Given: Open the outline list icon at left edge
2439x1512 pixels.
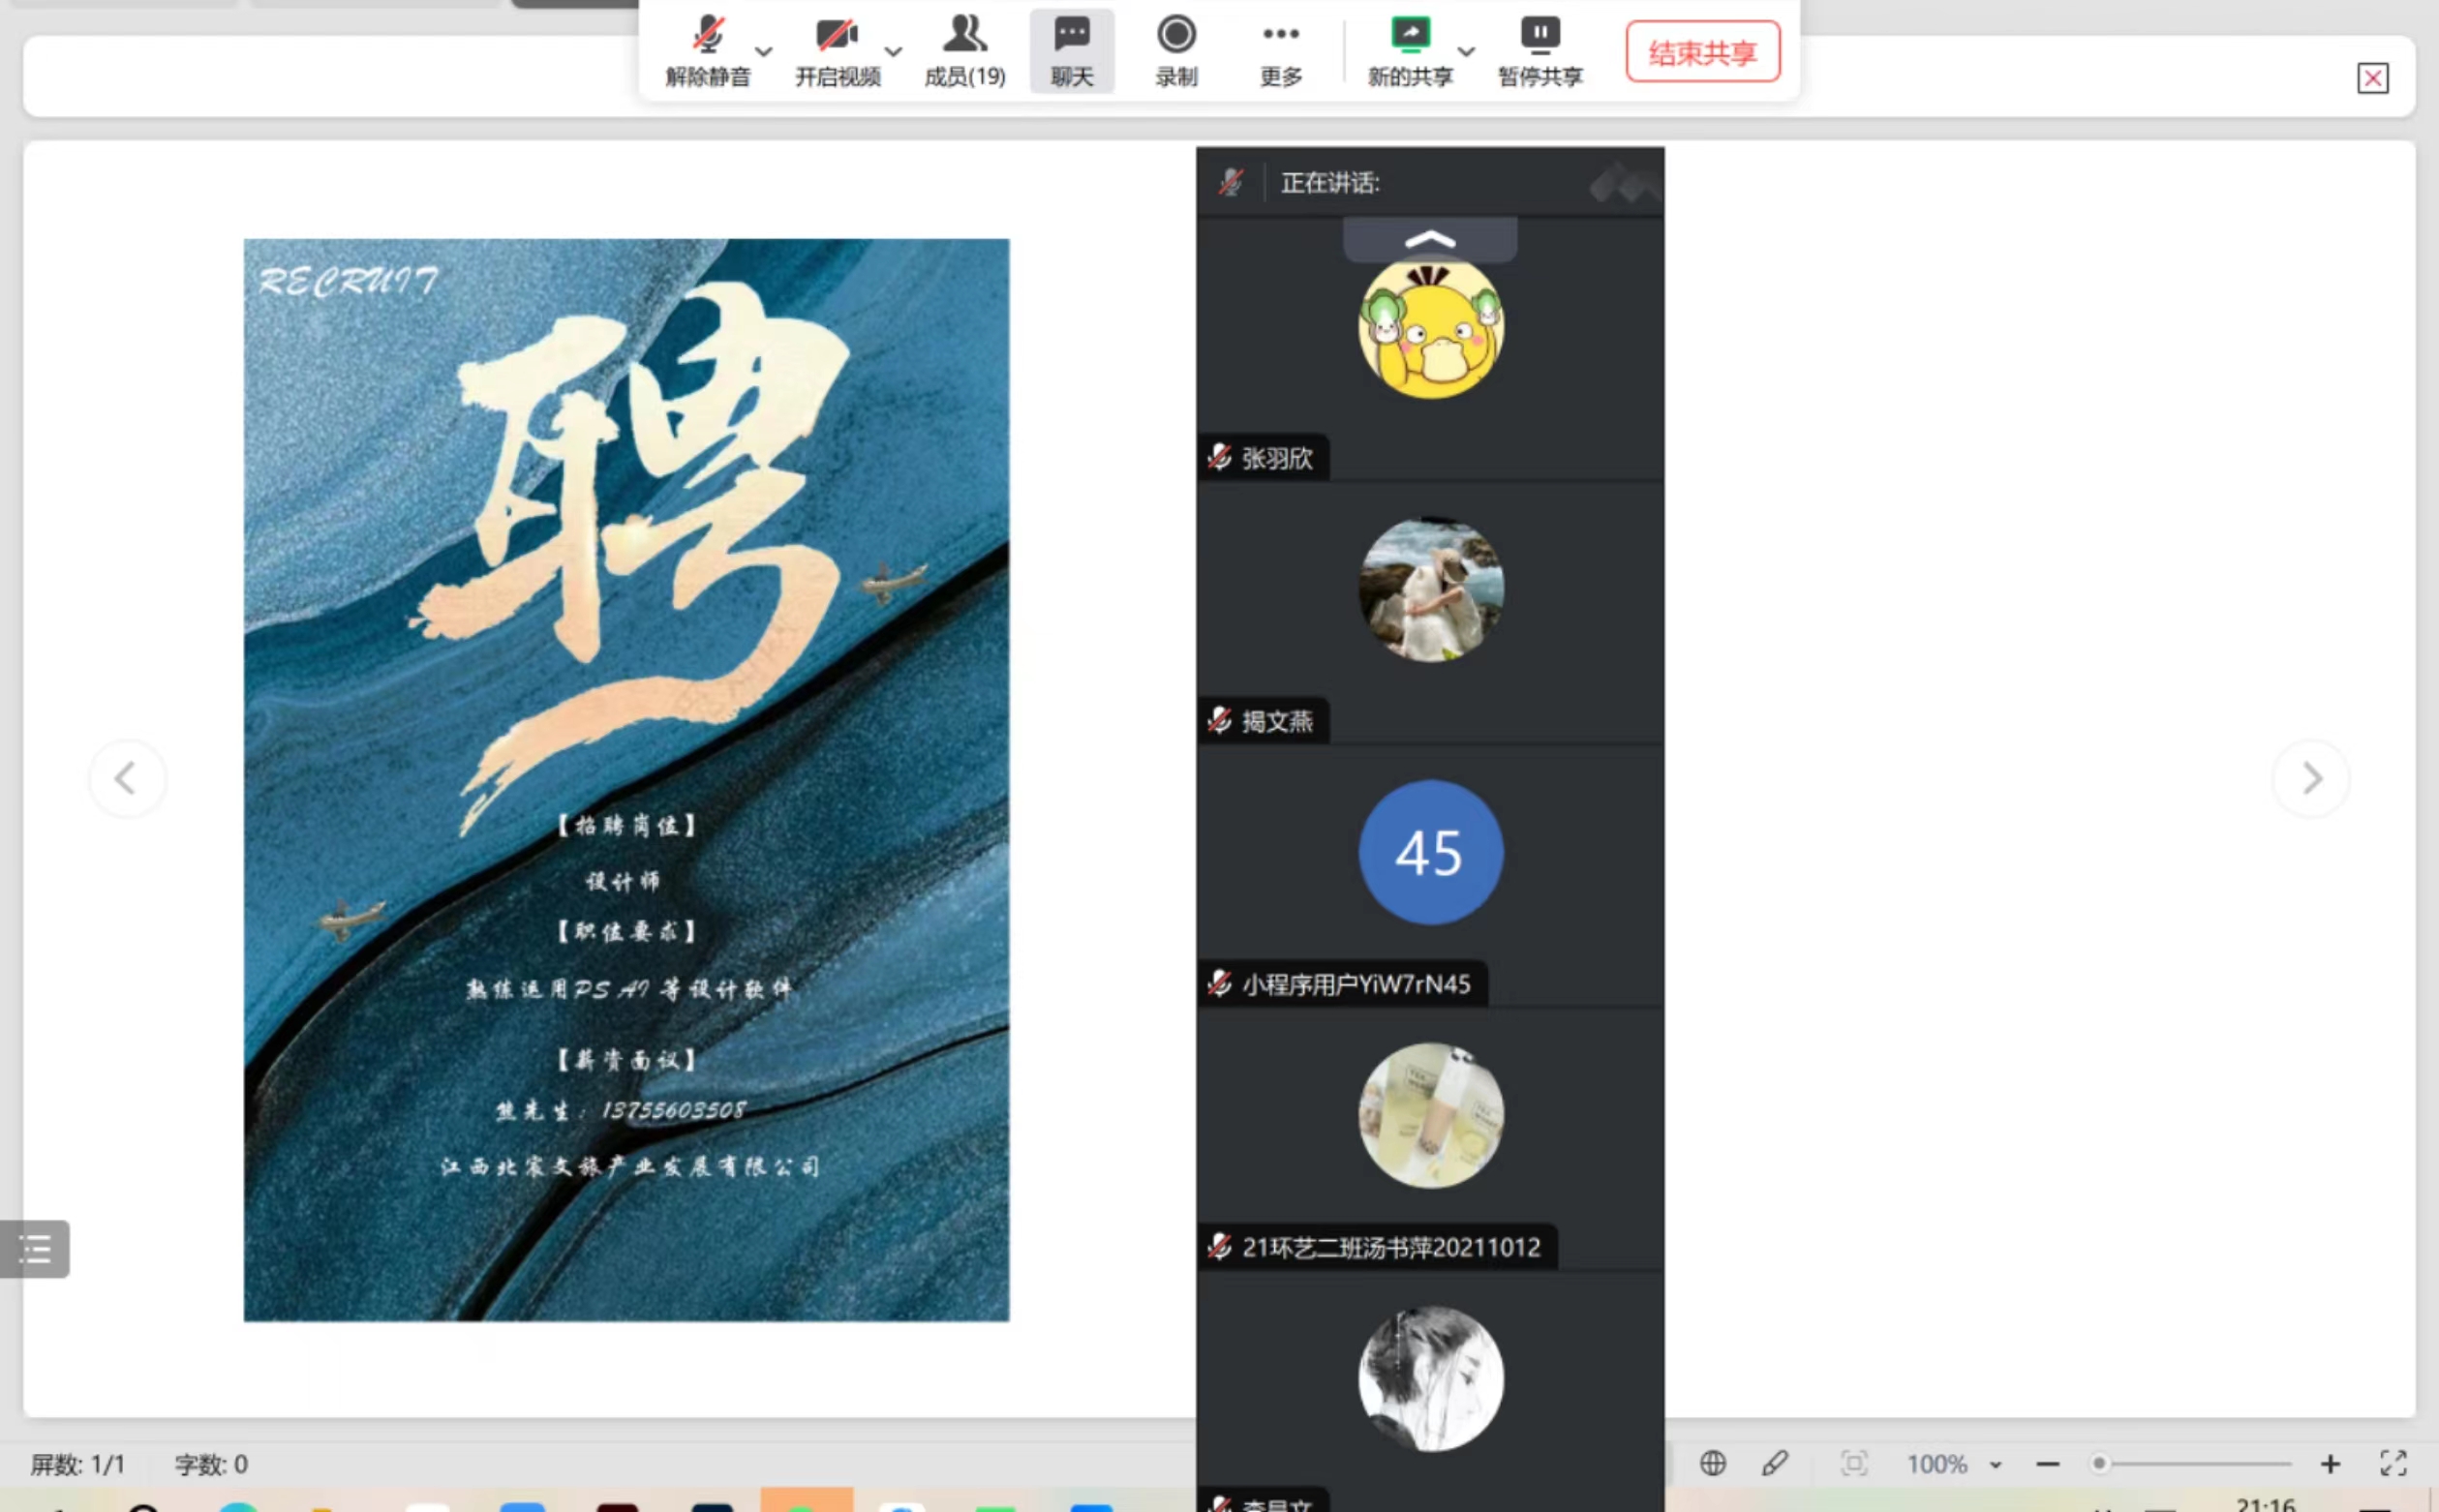Looking at the screenshot, I should (x=35, y=1248).
